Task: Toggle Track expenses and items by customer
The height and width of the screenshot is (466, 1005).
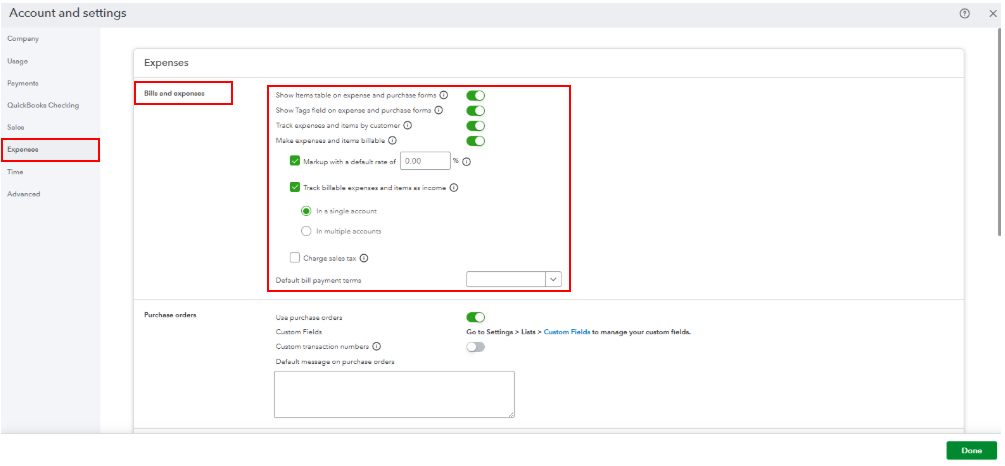Action: 476,126
